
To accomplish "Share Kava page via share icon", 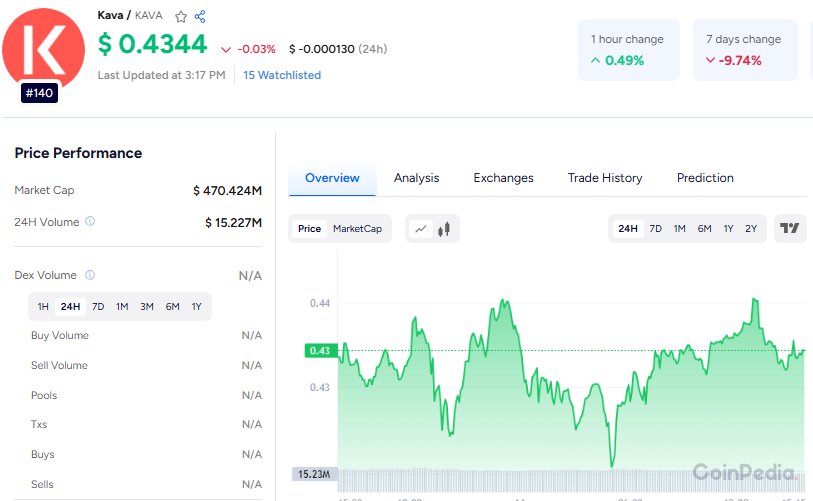I will tap(200, 17).
